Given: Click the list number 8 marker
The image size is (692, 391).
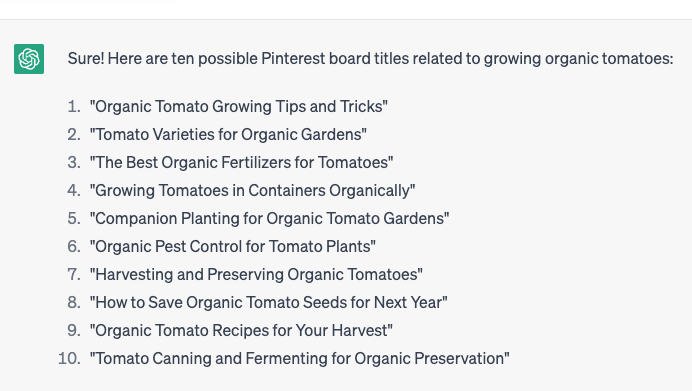Looking at the screenshot, I should tap(74, 303).
